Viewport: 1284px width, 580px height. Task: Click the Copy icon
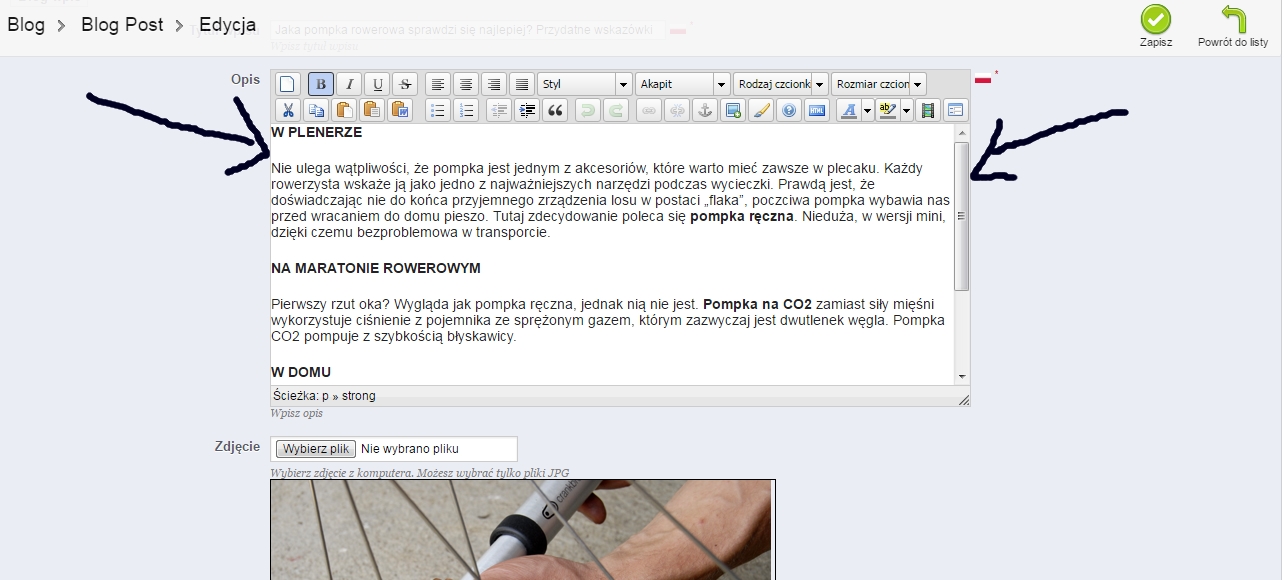point(316,110)
